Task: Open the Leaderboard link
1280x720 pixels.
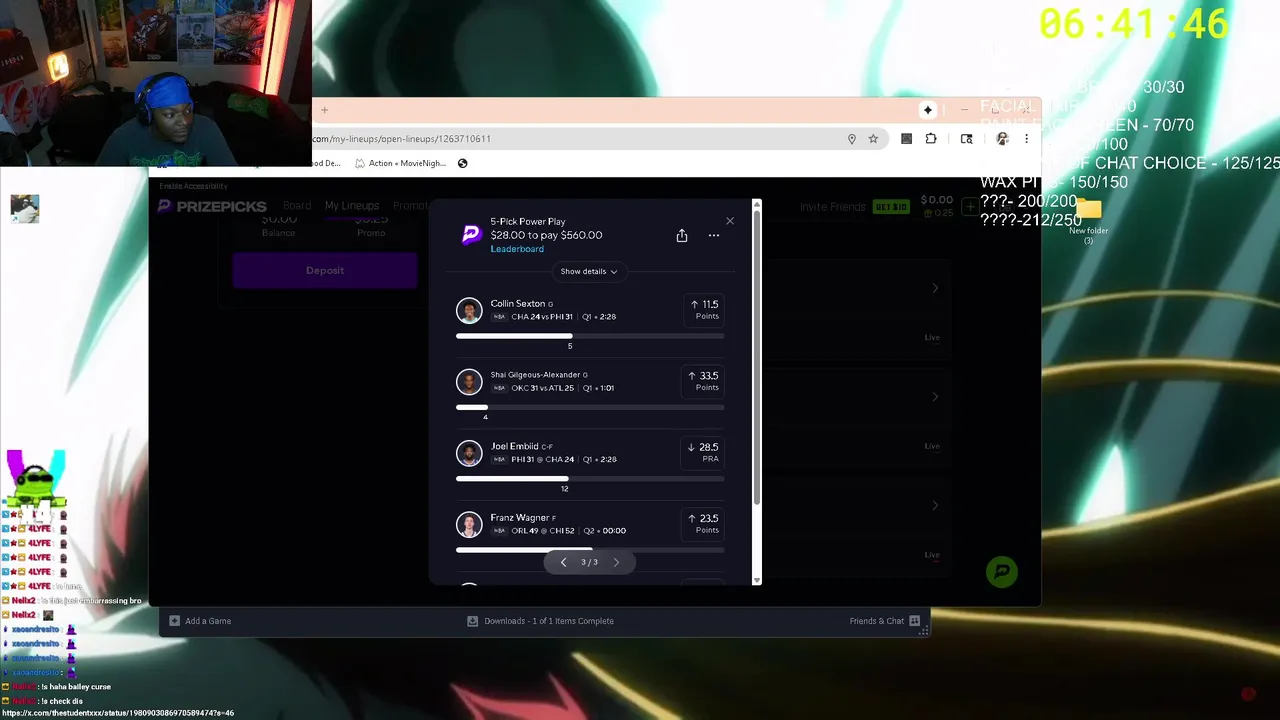Action: coord(517,249)
